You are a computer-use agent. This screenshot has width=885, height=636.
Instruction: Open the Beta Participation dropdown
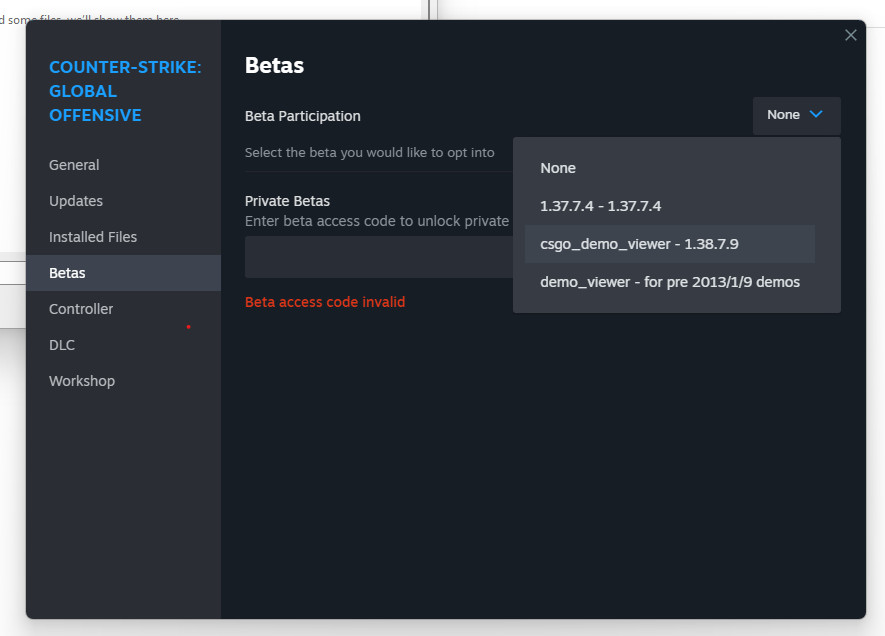coord(796,115)
